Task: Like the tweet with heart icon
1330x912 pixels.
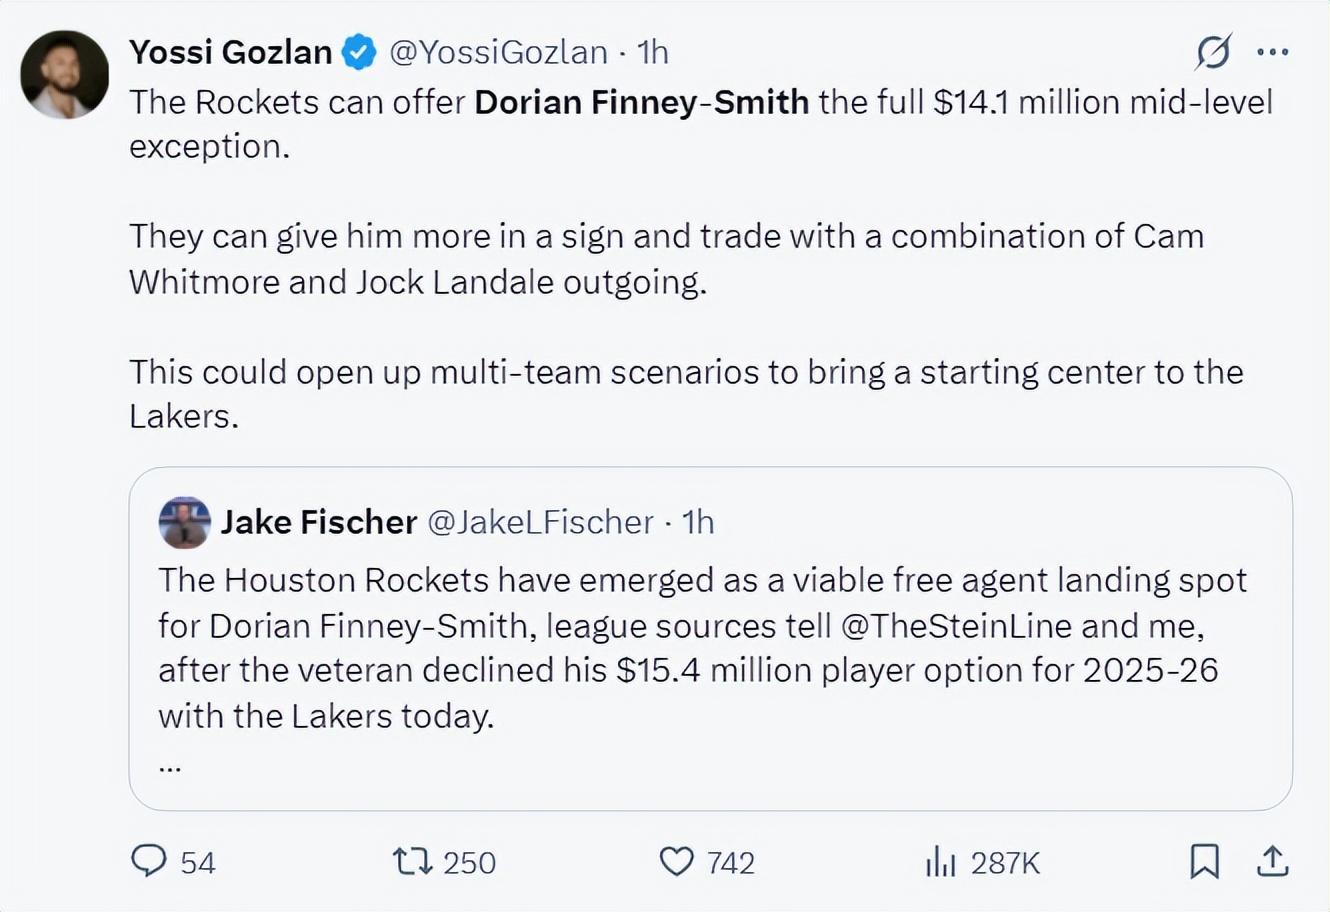Action: point(677,861)
